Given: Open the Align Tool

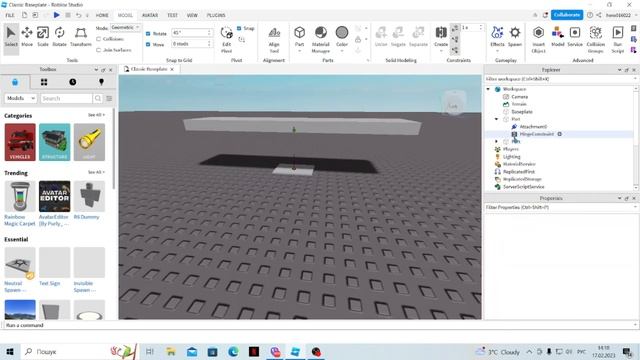Looking at the screenshot, I should pyautogui.click(x=274, y=39).
